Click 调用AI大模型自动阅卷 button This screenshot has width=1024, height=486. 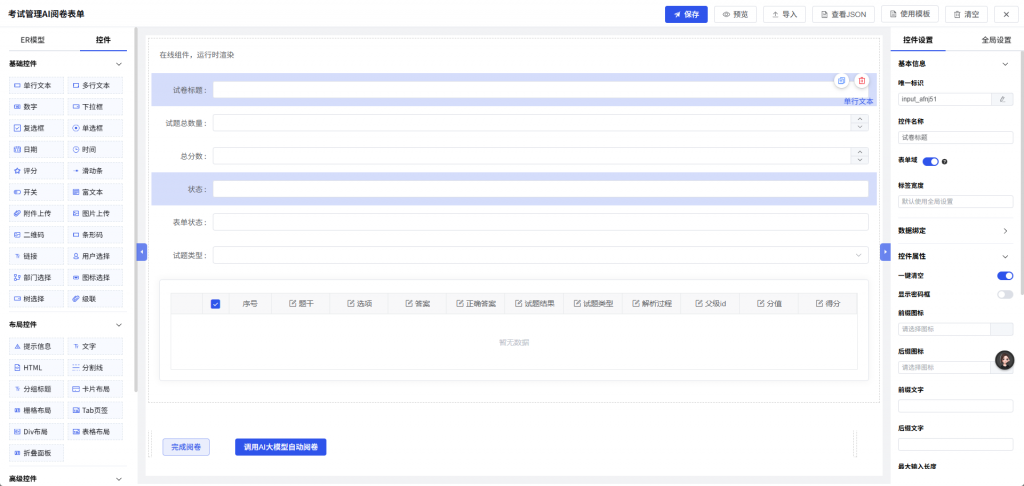pos(280,447)
